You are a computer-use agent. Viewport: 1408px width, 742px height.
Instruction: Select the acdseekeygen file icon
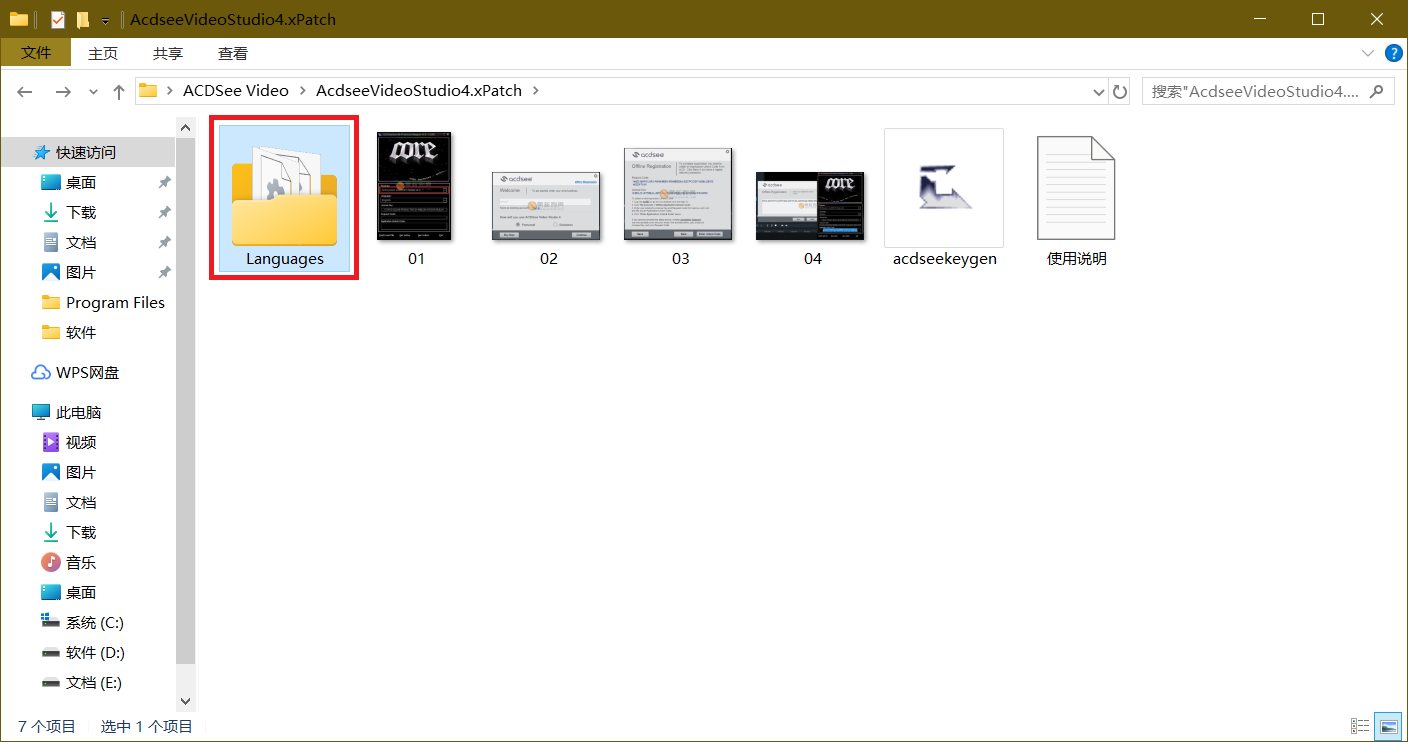pyautogui.click(x=943, y=188)
